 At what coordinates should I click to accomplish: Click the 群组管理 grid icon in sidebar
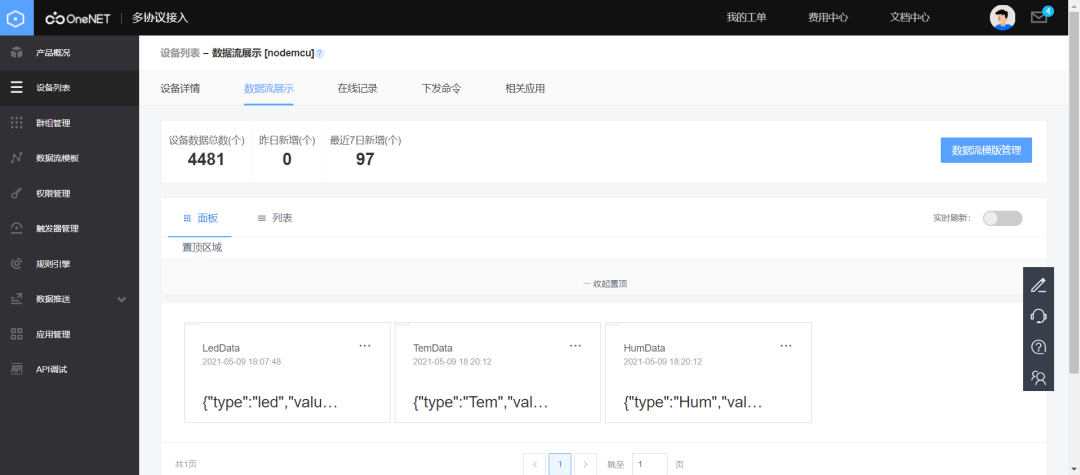tap(17, 123)
